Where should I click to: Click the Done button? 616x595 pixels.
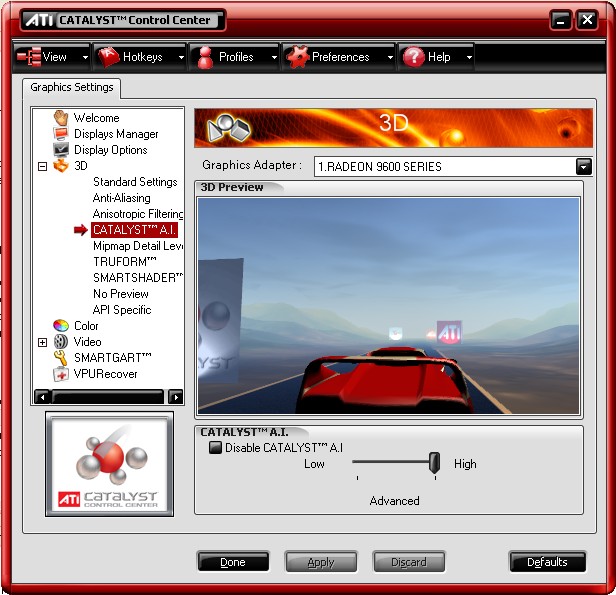pos(233,562)
